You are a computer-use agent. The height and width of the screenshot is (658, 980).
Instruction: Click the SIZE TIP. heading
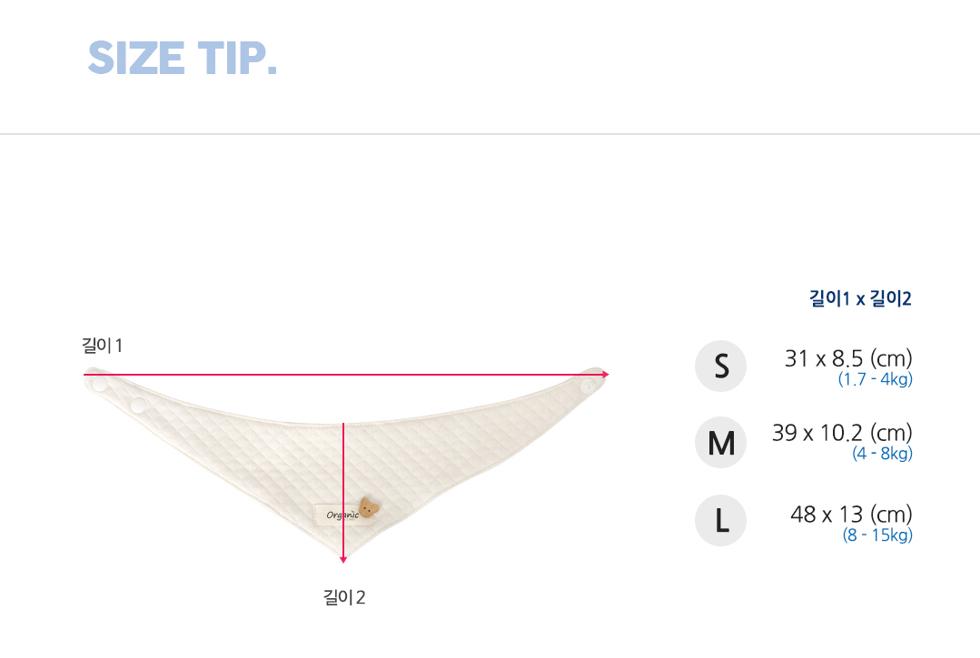coord(182,58)
